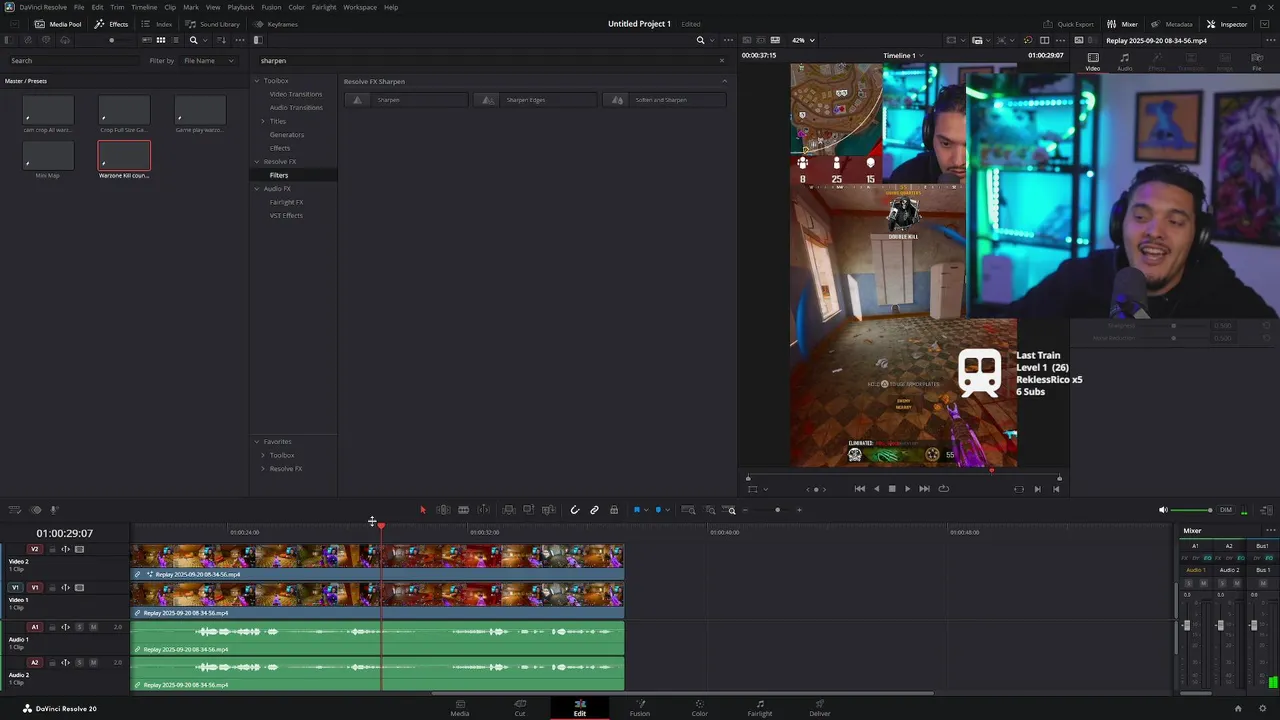Viewport: 1280px width, 720px height.
Task: Select Generators in effects tree
Action: (x=287, y=134)
